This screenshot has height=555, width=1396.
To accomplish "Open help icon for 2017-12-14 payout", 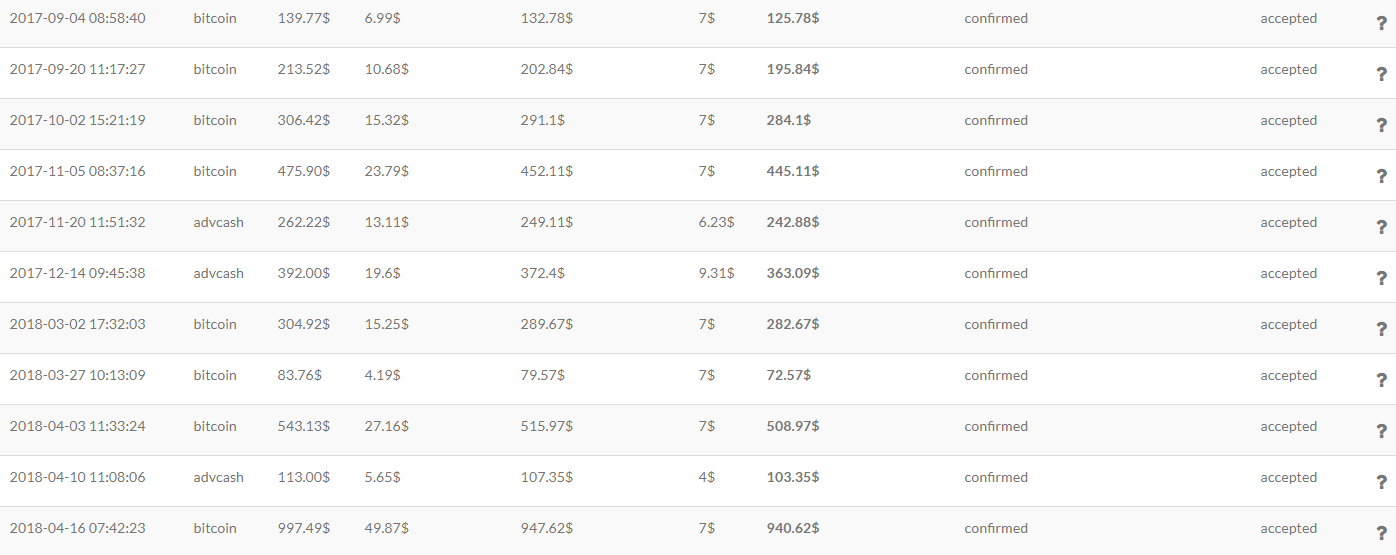I will pos(1381,278).
